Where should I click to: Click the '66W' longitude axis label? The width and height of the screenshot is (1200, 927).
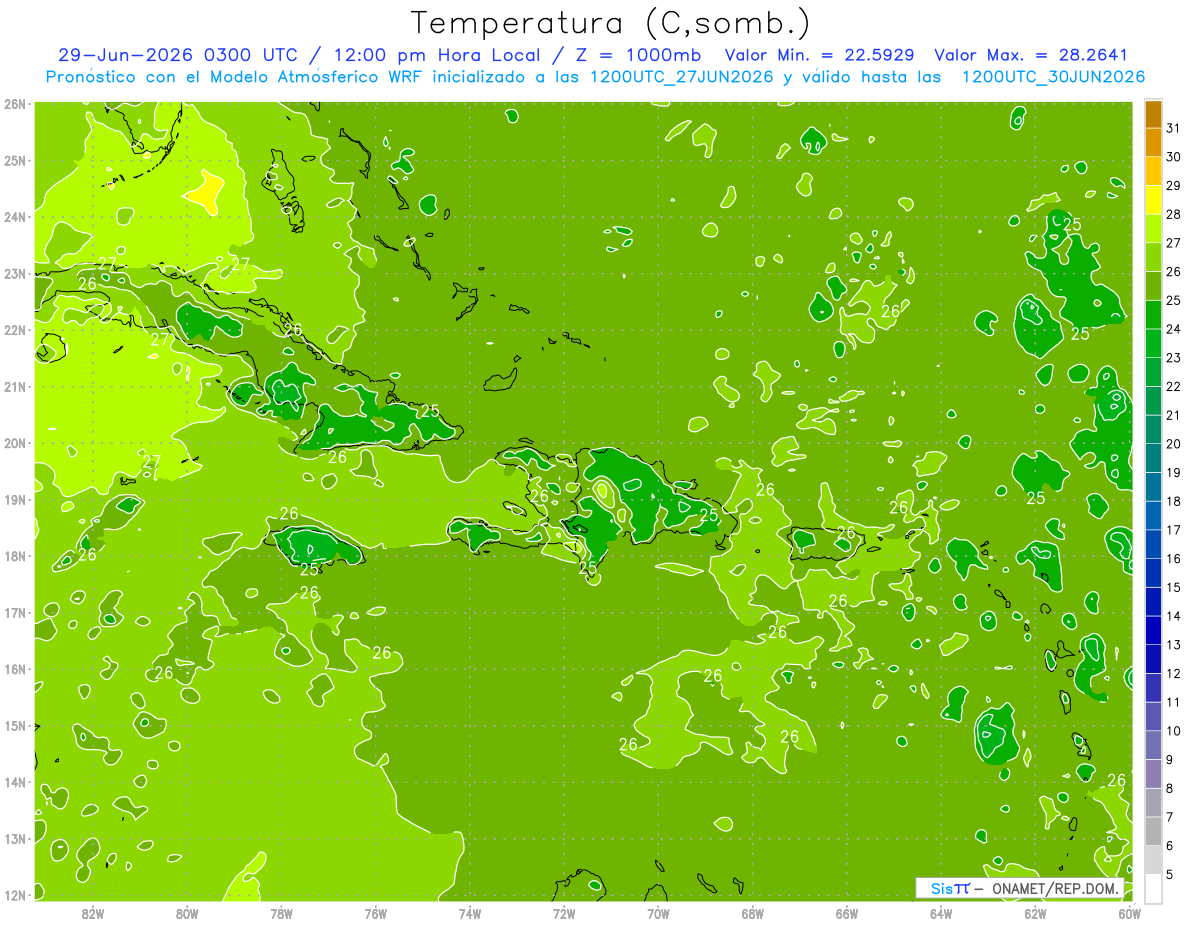point(846,913)
